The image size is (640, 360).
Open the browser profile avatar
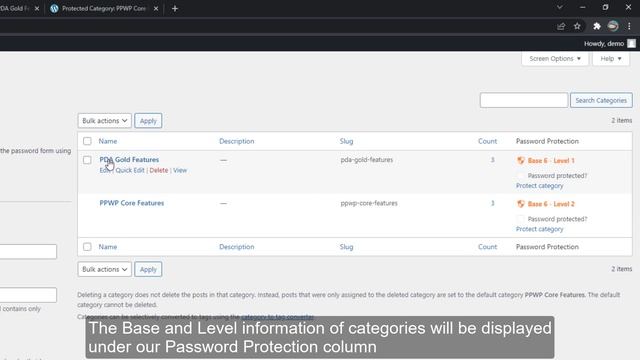[613, 26]
